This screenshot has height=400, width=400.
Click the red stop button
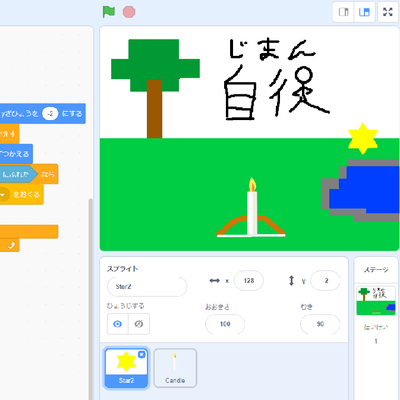(x=129, y=12)
